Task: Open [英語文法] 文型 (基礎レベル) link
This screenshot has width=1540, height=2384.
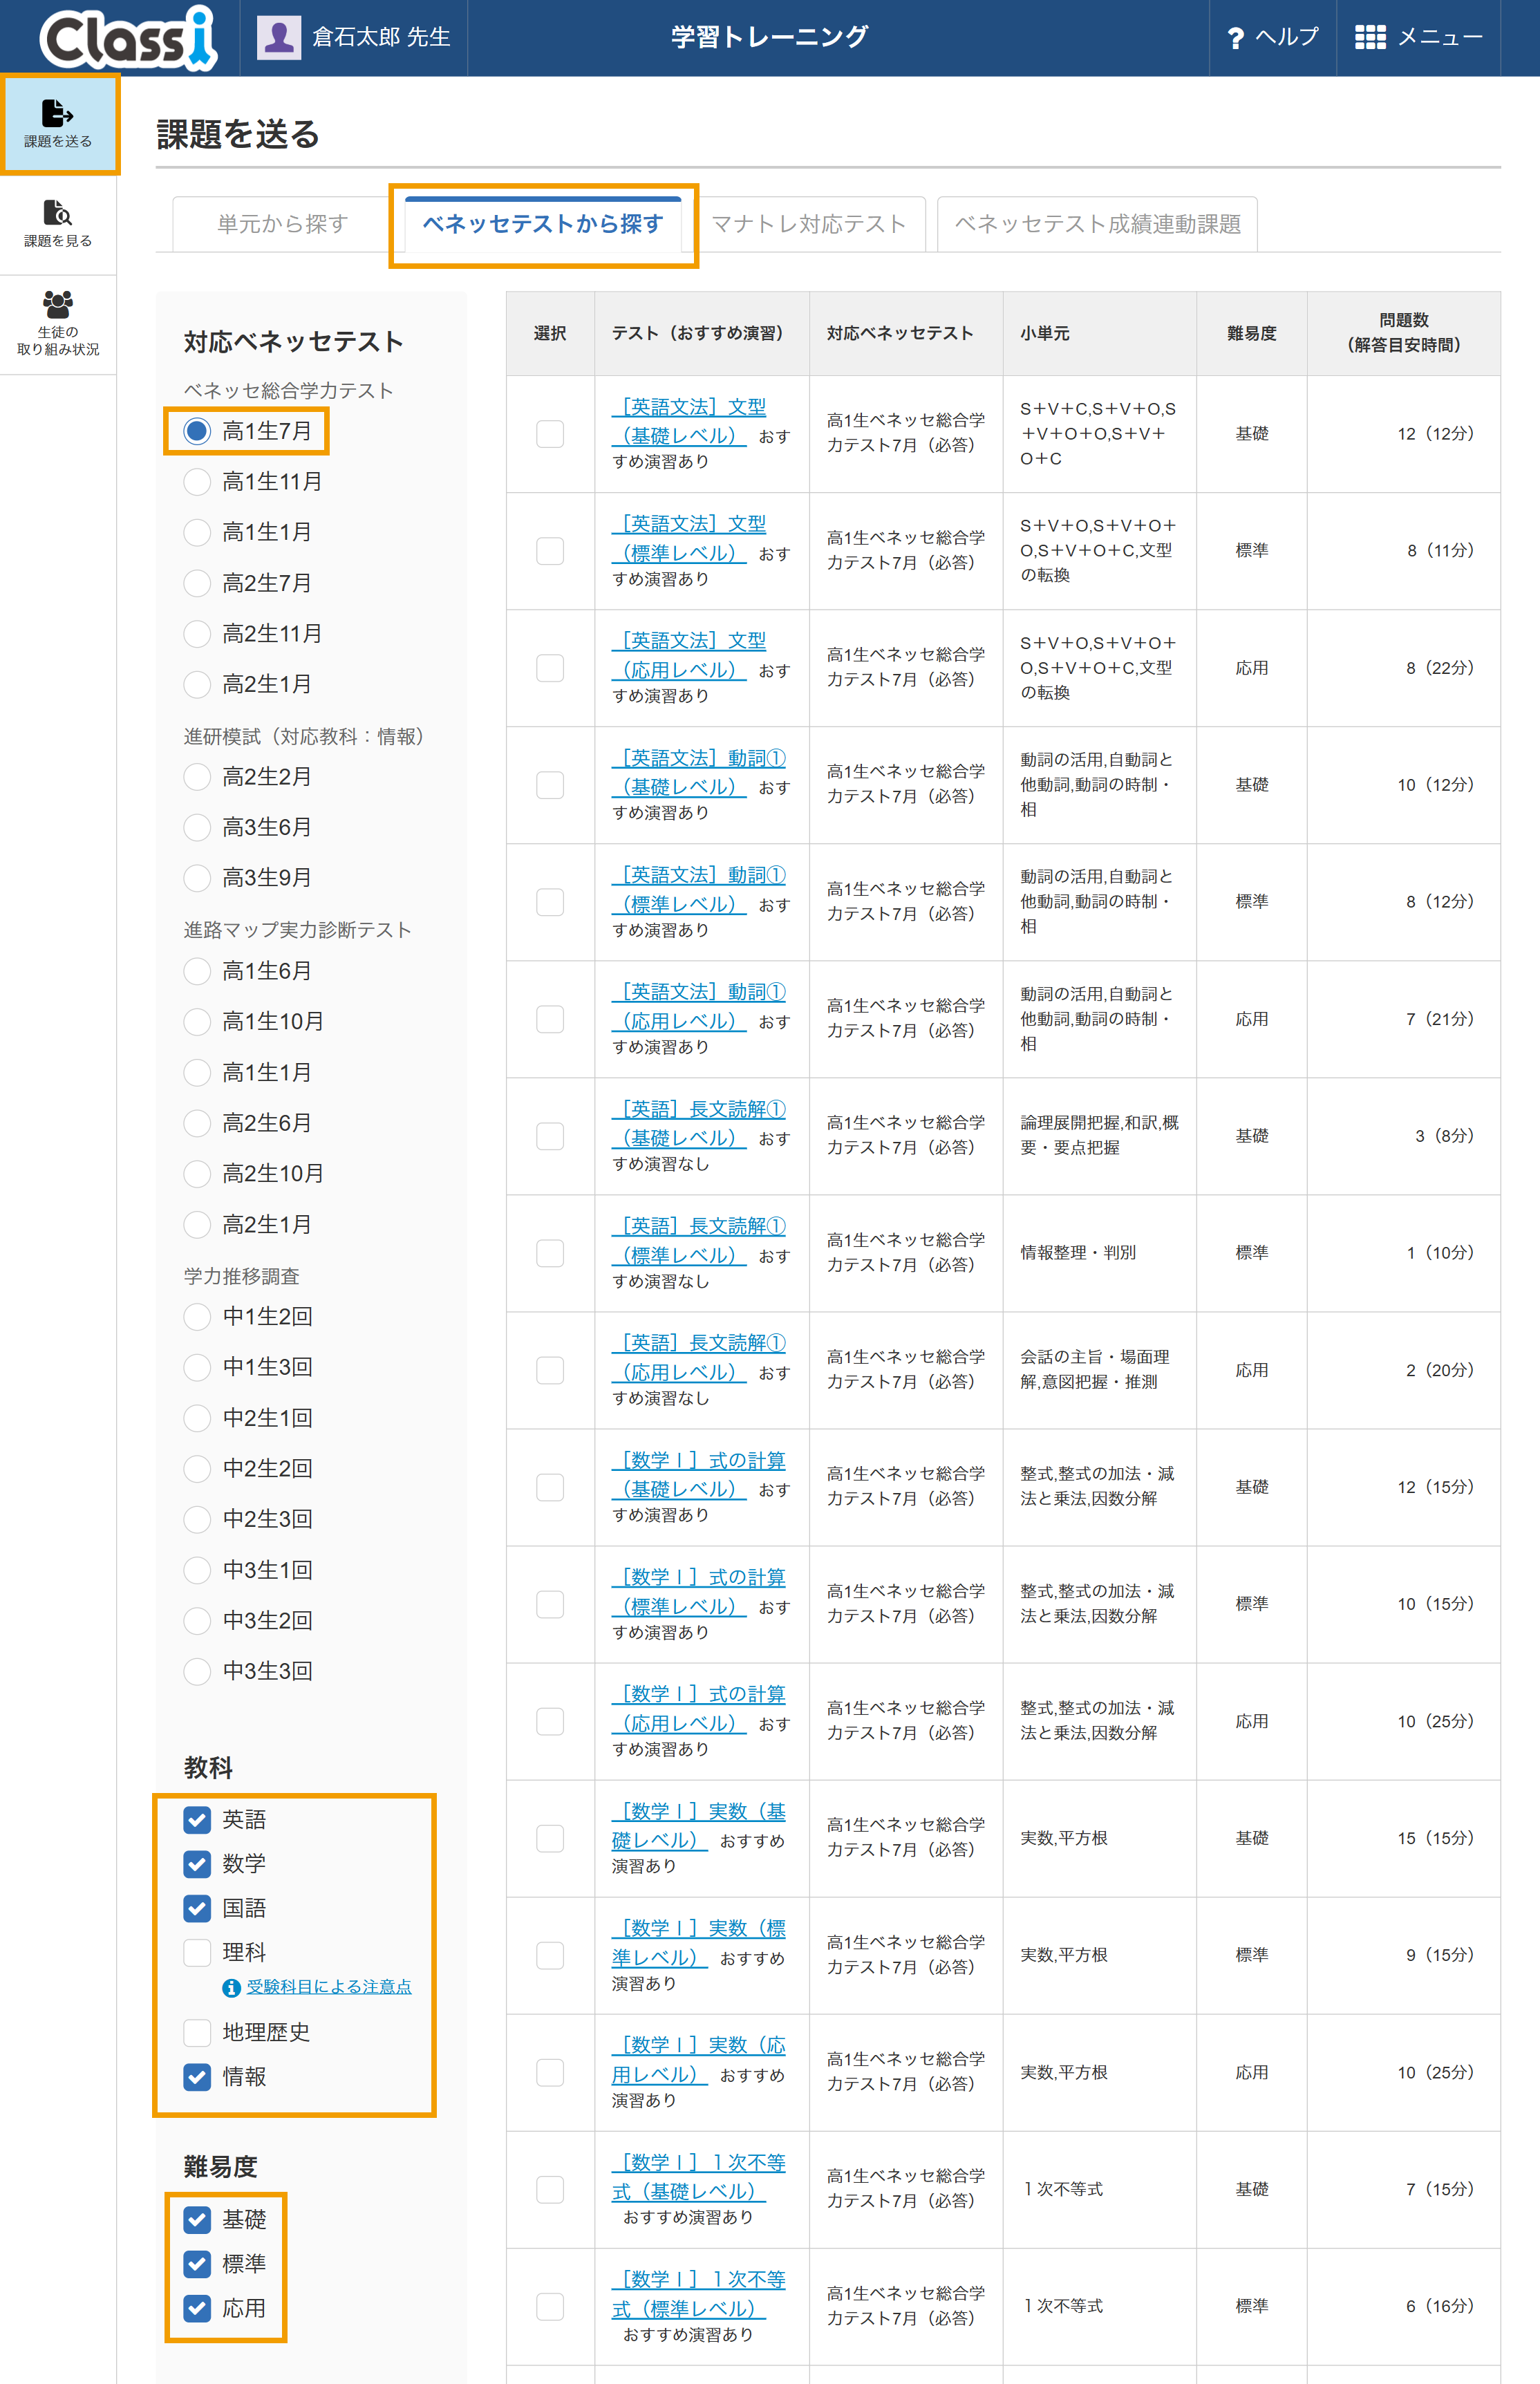Action: pyautogui.click(x=688, y=421)
